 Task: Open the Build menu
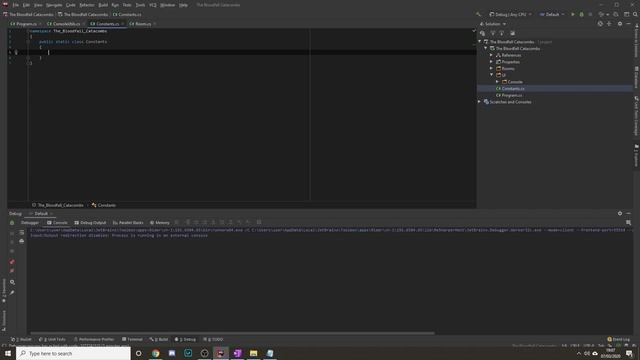(103, 5)
